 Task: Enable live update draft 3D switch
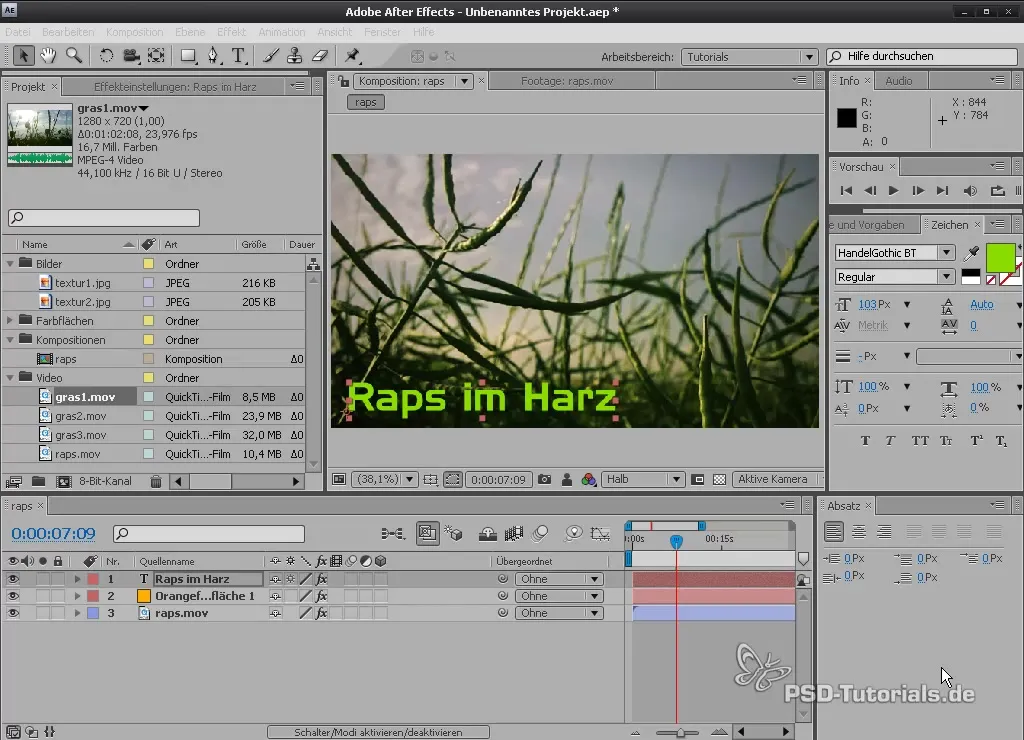(454, 534)
